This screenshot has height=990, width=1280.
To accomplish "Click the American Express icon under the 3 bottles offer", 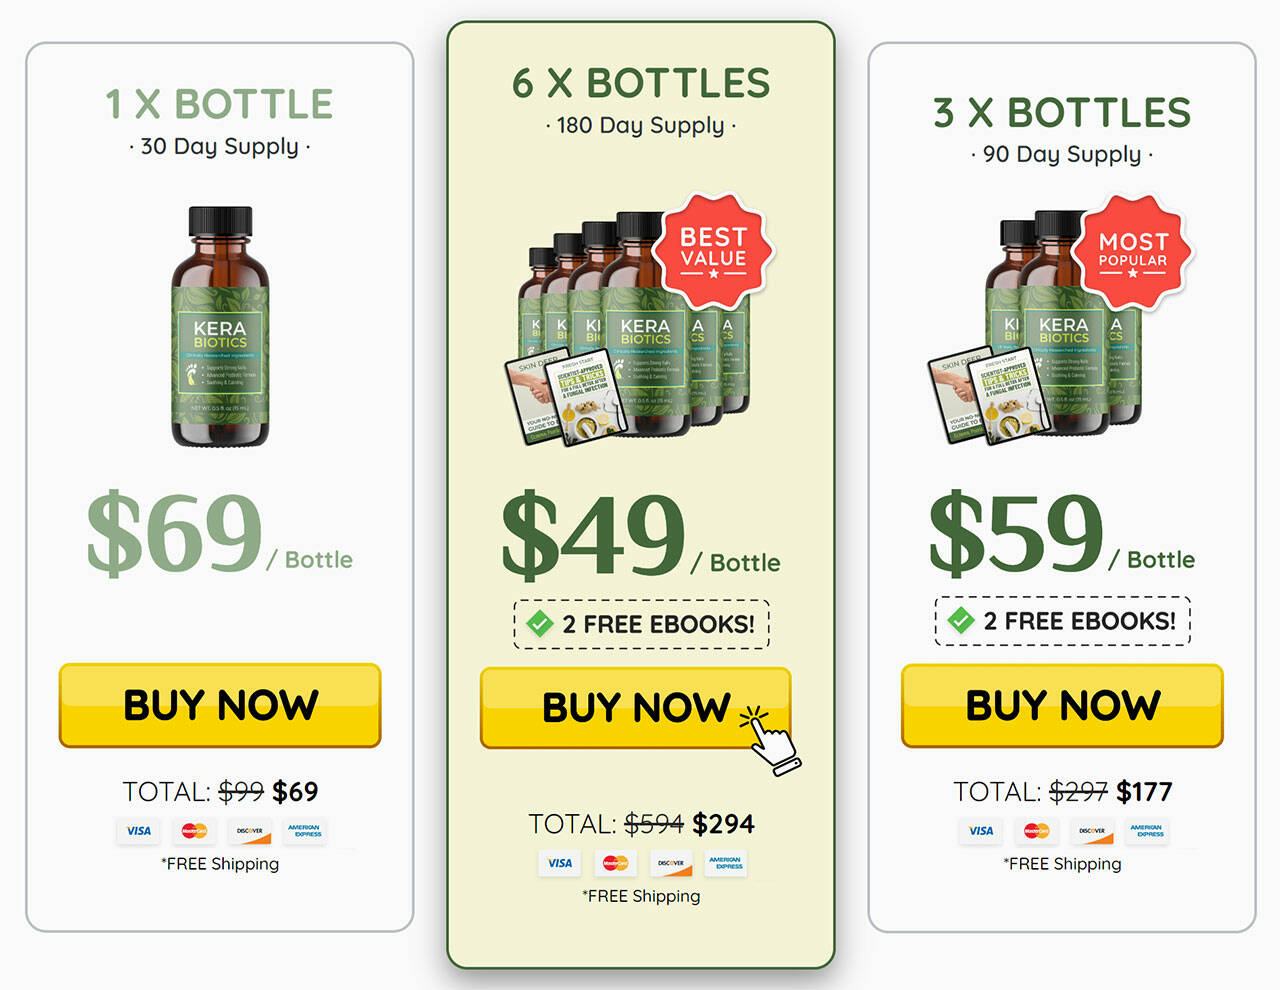I will click(x=1147, y=831).
